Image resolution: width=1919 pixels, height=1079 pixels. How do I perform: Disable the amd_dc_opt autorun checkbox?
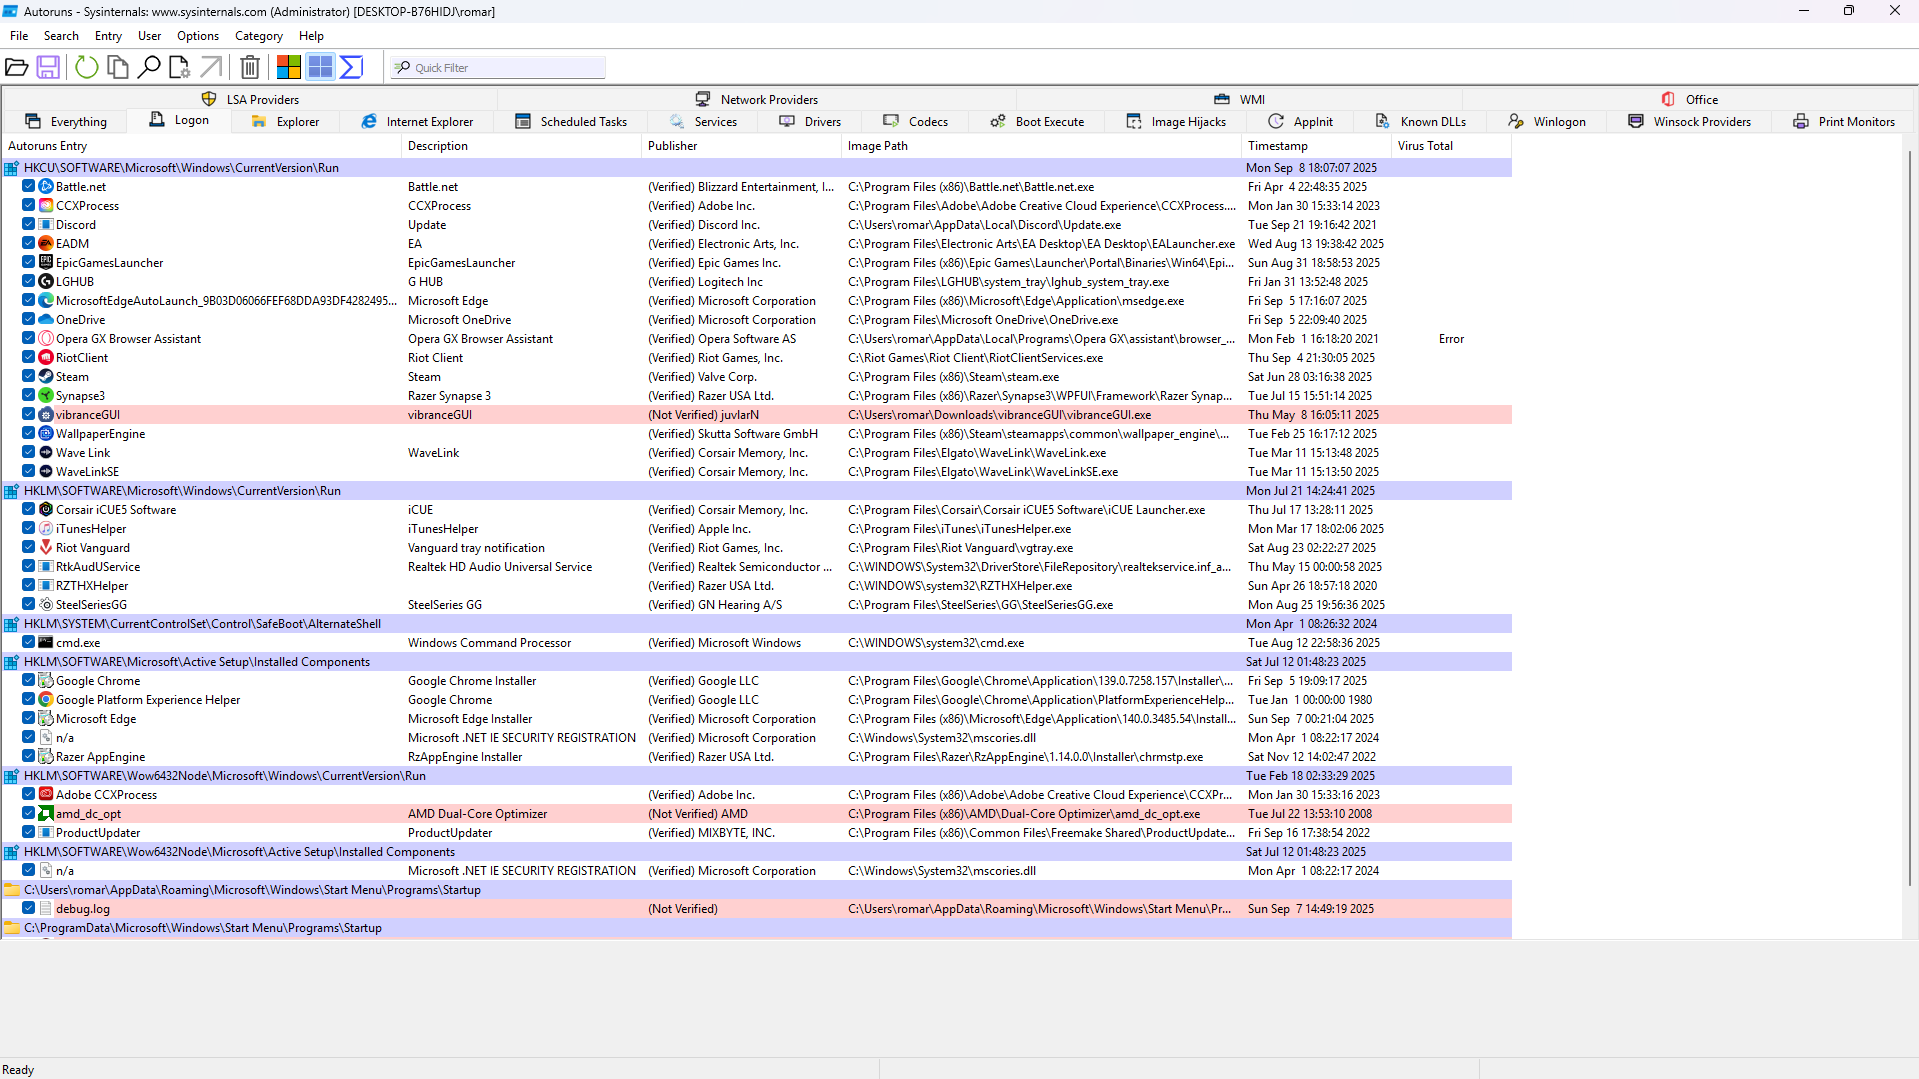click(27, 813)
